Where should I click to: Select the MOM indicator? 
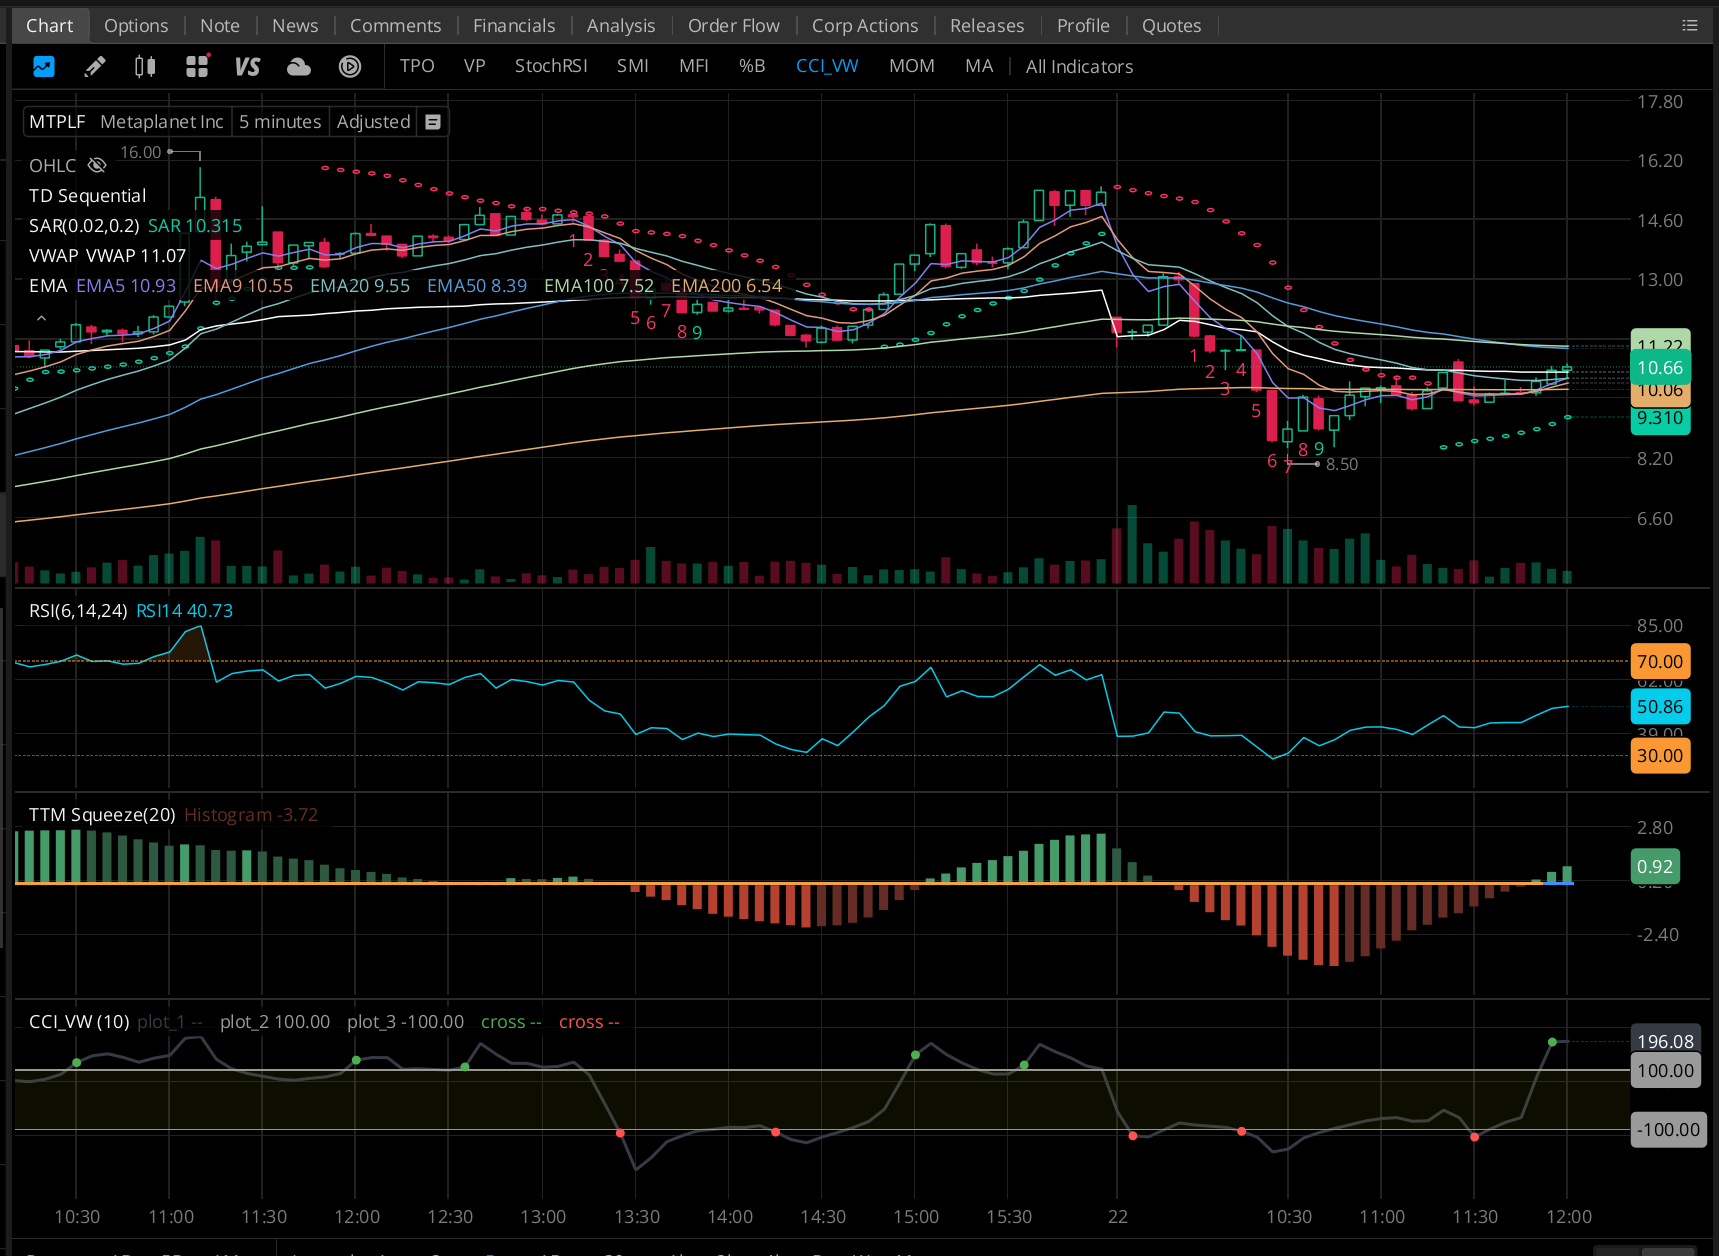click(x=912, y=66)
